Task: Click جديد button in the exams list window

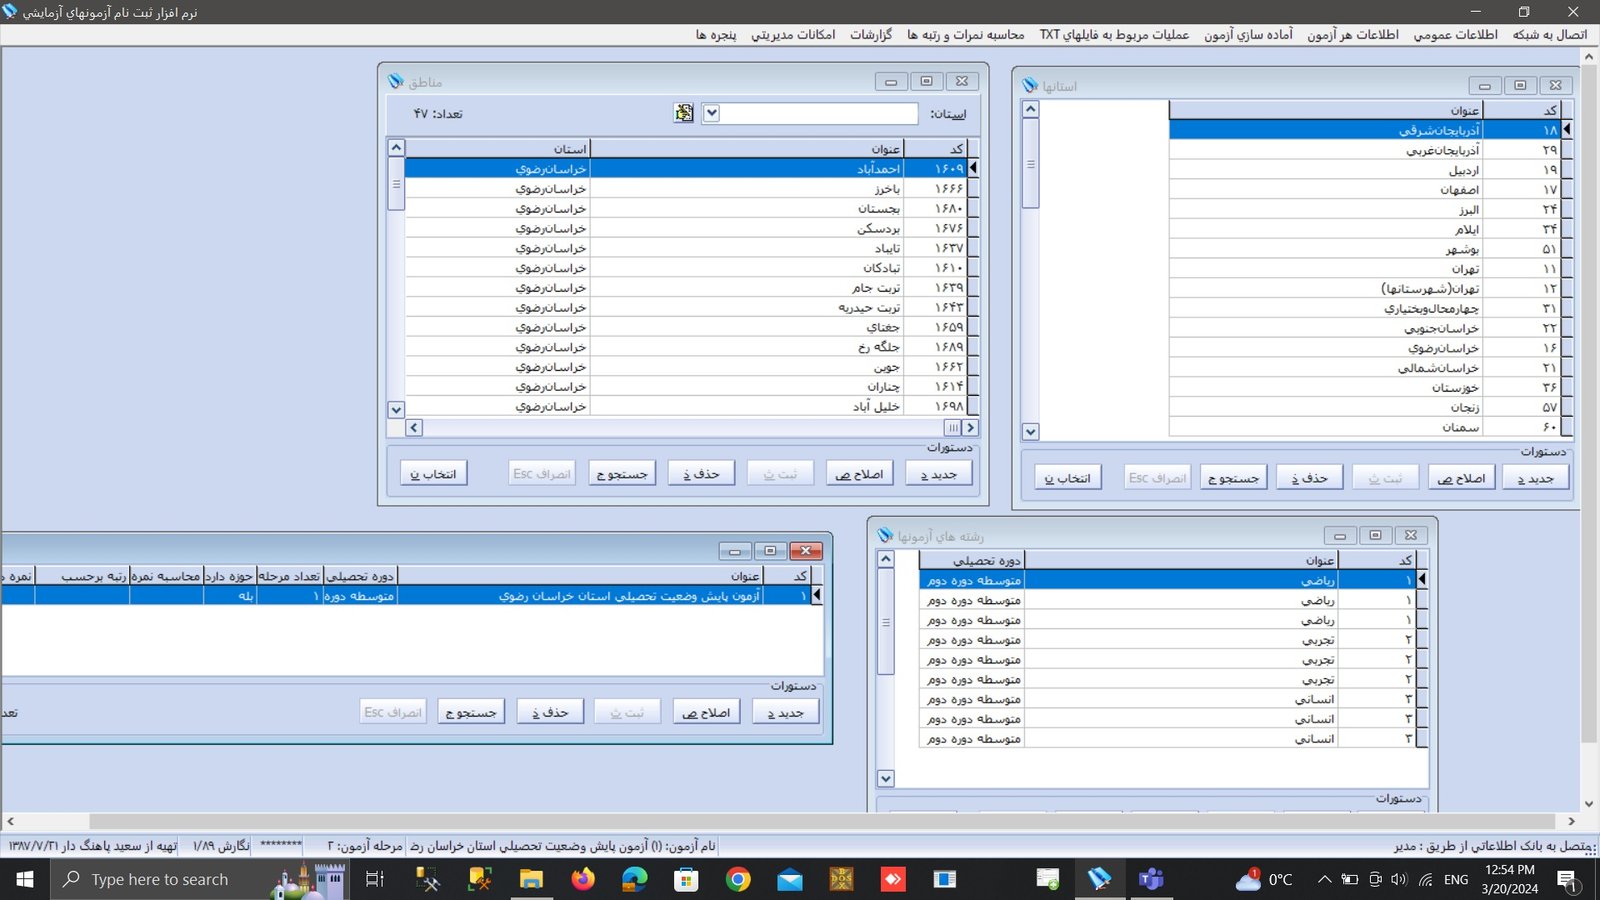Action: click(785, 712)
